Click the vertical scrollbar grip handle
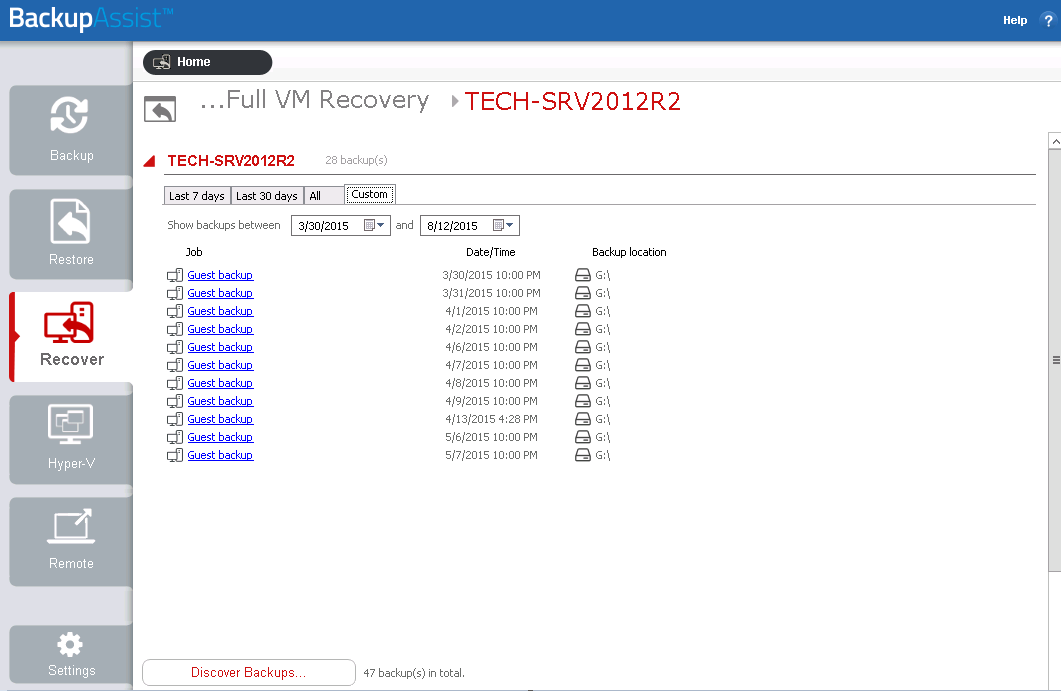1061x691 pixels. coord(1056,360)
